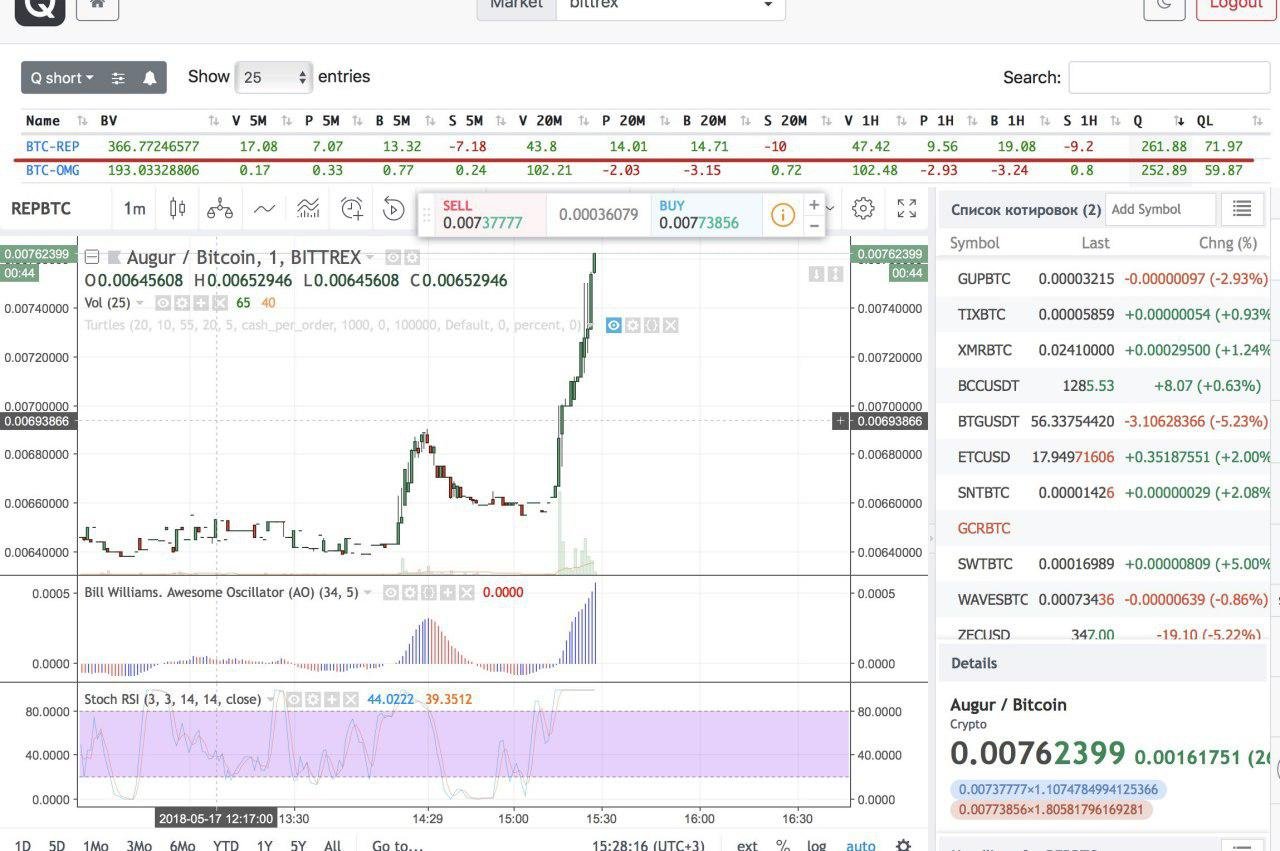Start bar replay mode
This screenshot has height=851, width=1280.
pos(394,209)
